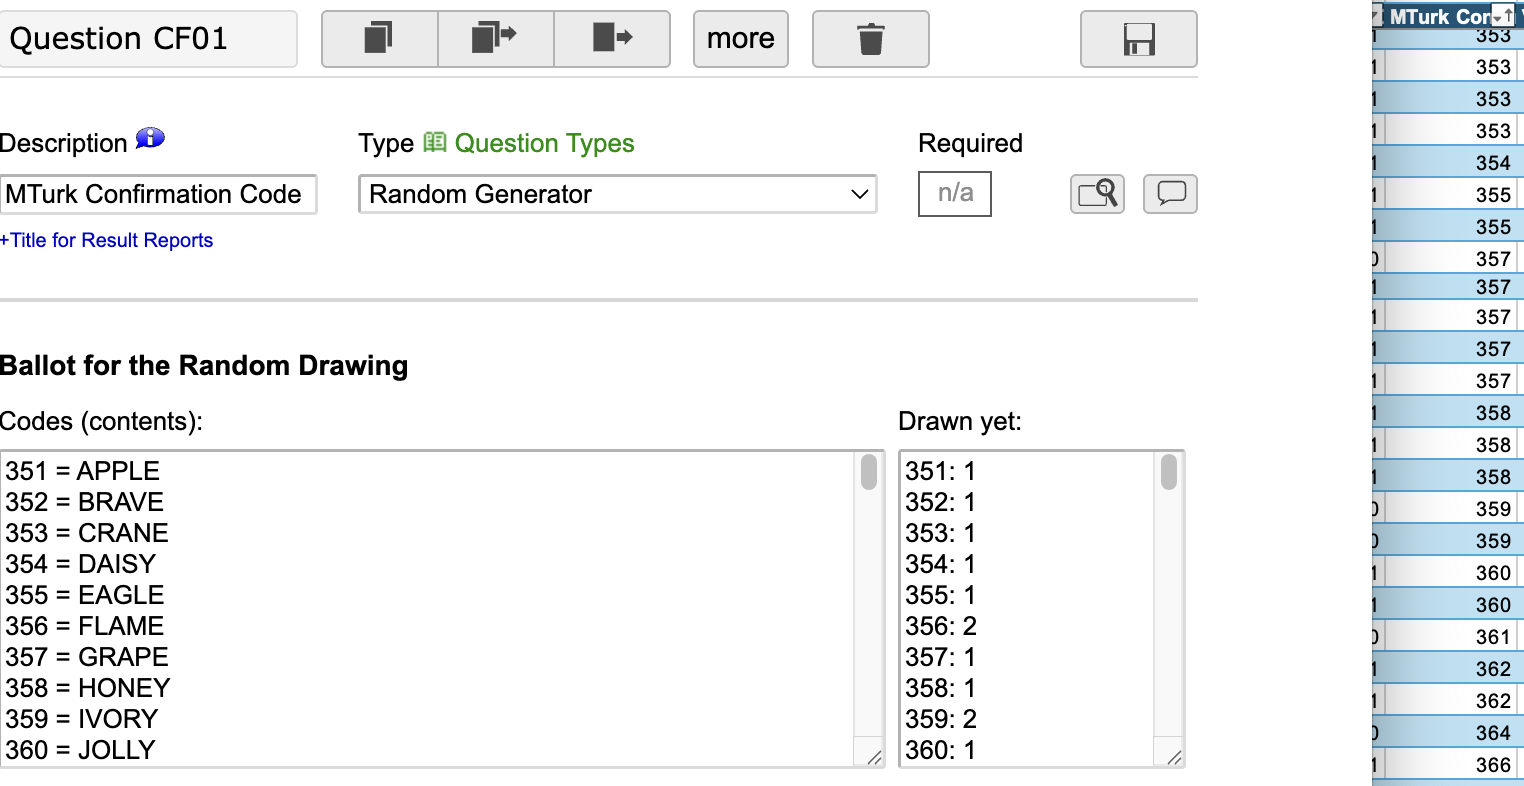Preview the question with the magnifier icon

(x=1097, y=193)
